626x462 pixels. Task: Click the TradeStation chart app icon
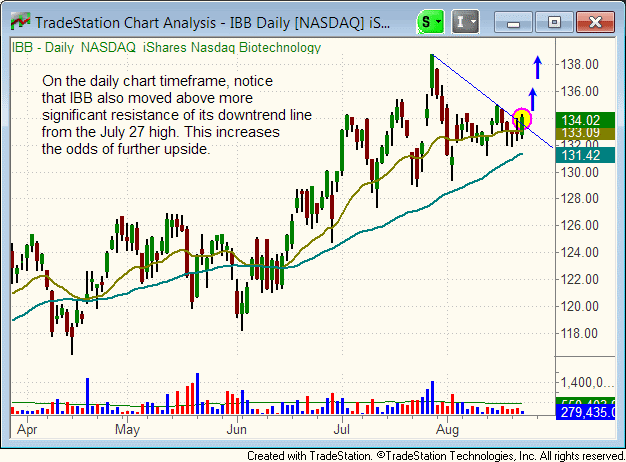(21, 21)
